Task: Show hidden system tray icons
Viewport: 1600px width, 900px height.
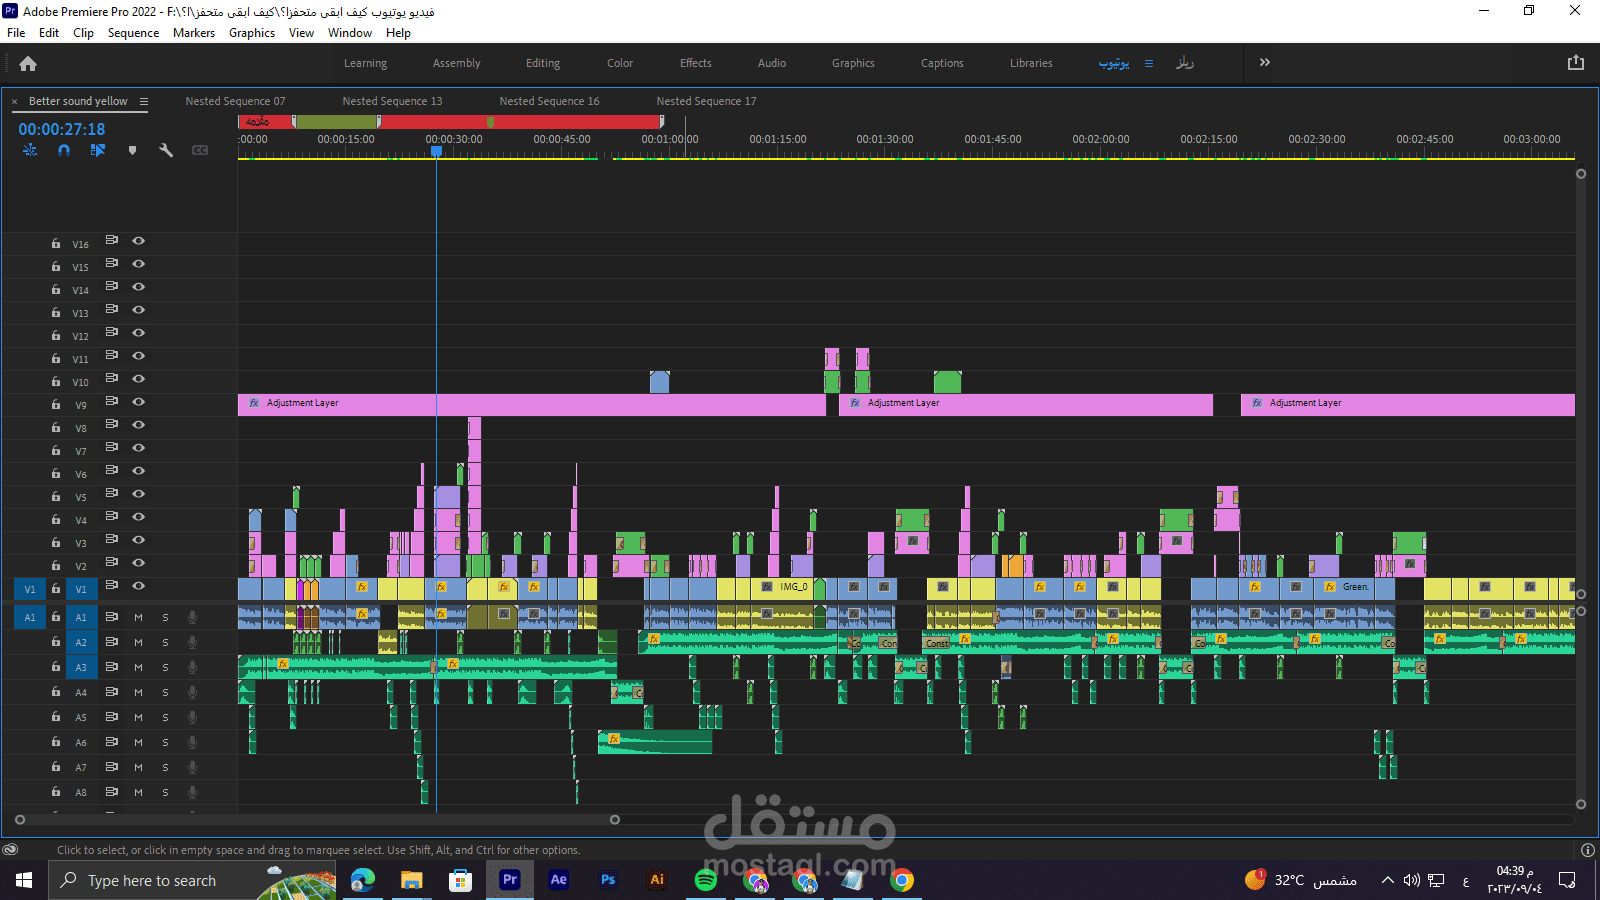Action: click(x=1387, y=880)
